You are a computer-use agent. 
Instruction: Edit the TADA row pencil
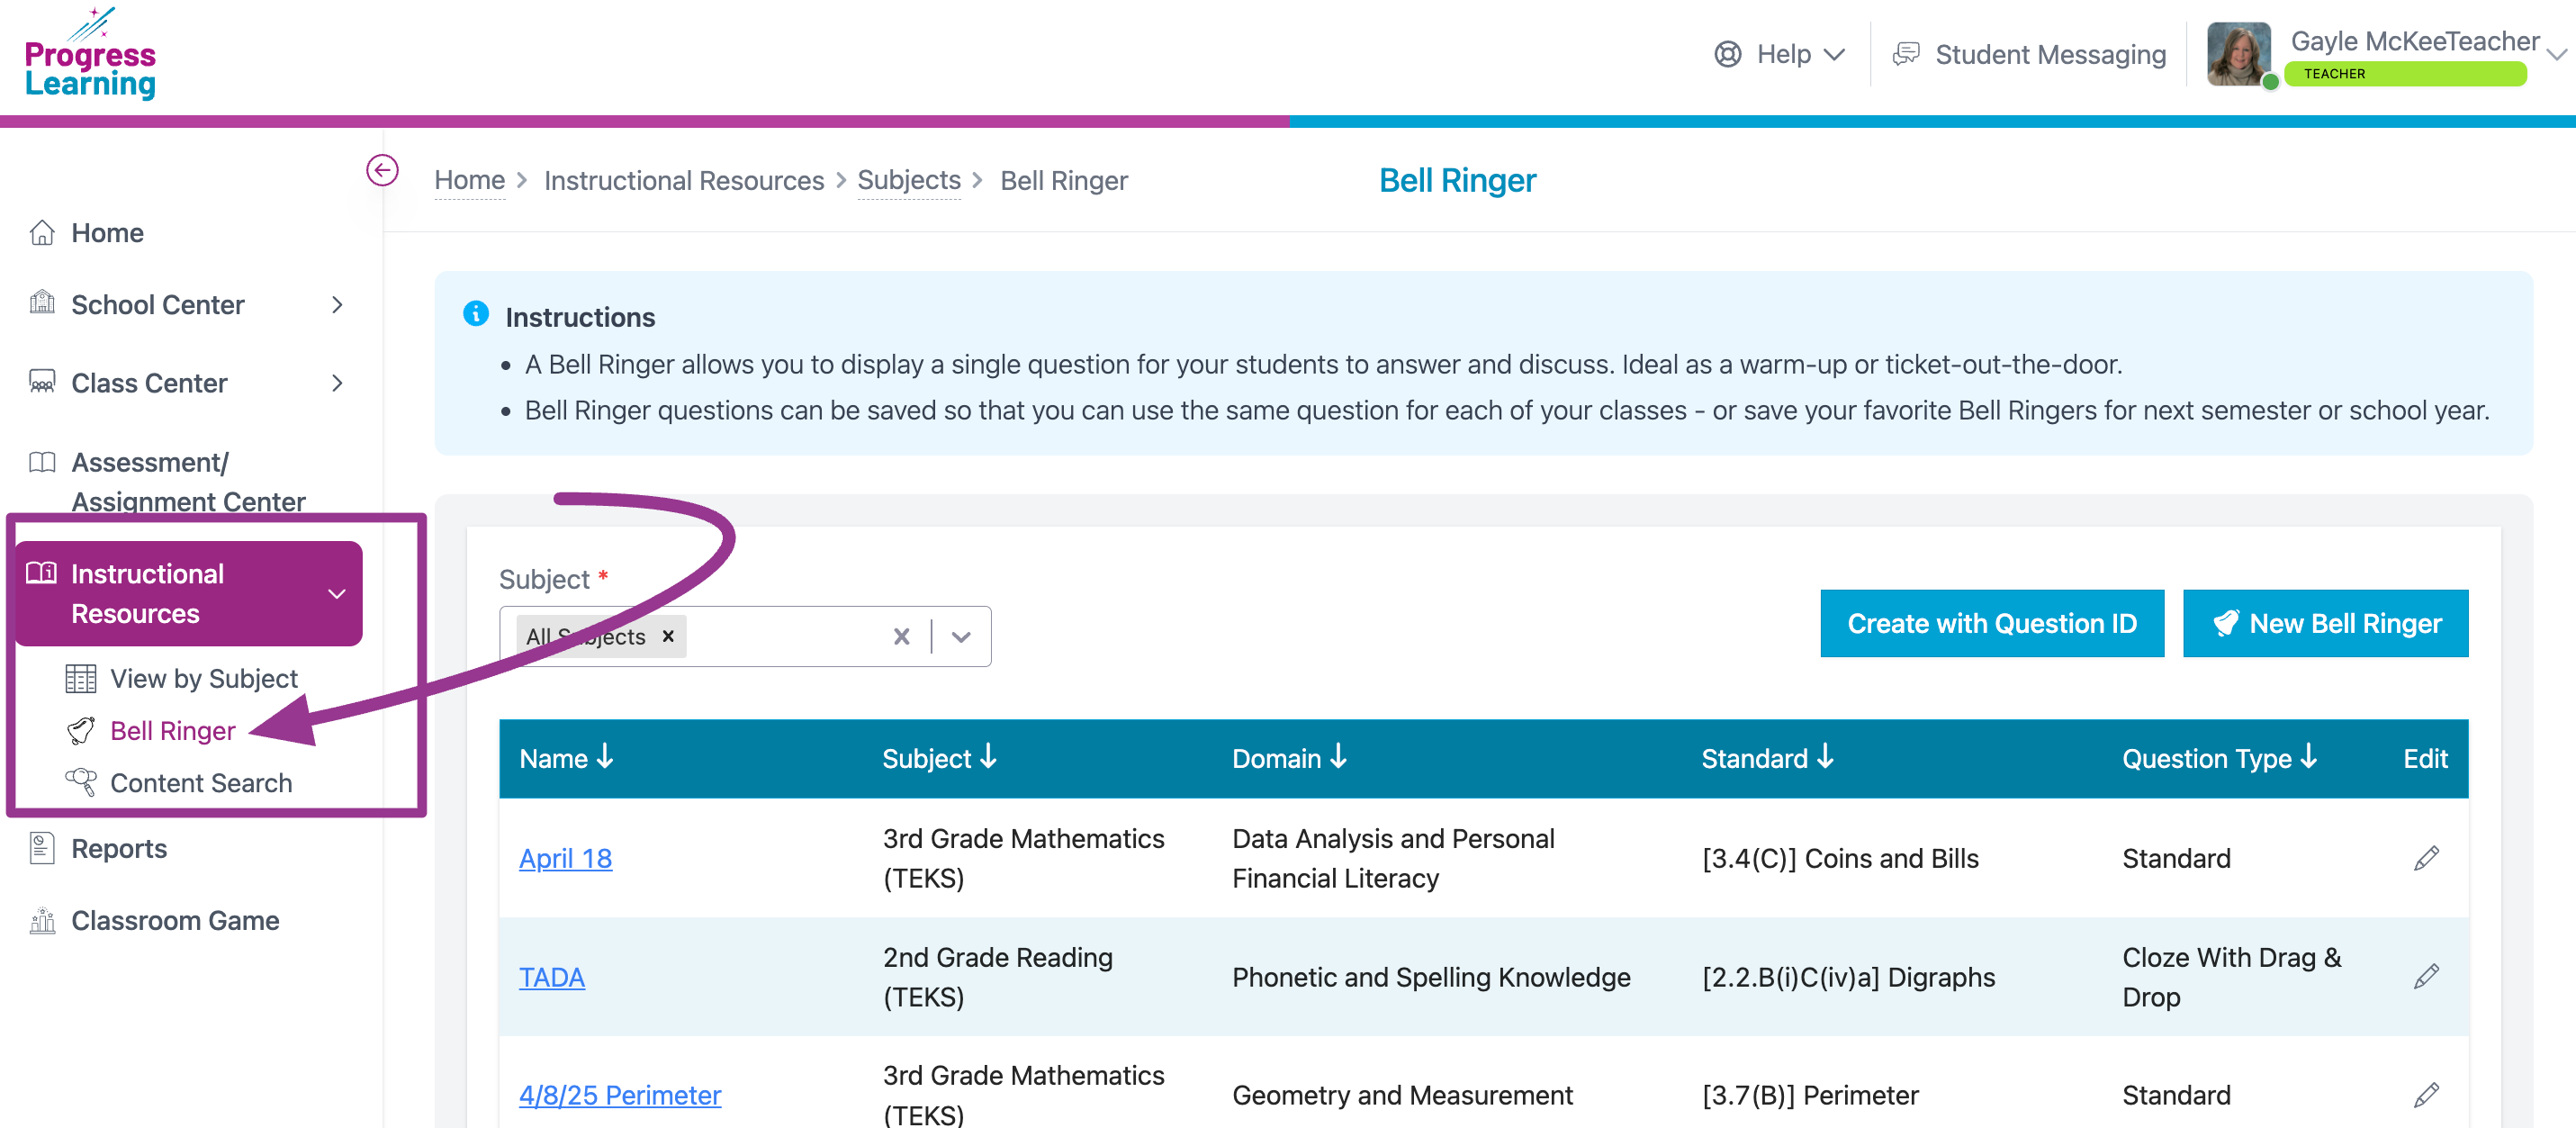[2426, 976]
